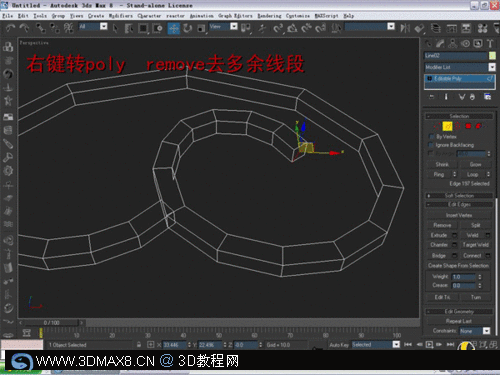Screen dimensions: 500x375
Task: Click the Align tool icon
Action: [x=419, y=28]
